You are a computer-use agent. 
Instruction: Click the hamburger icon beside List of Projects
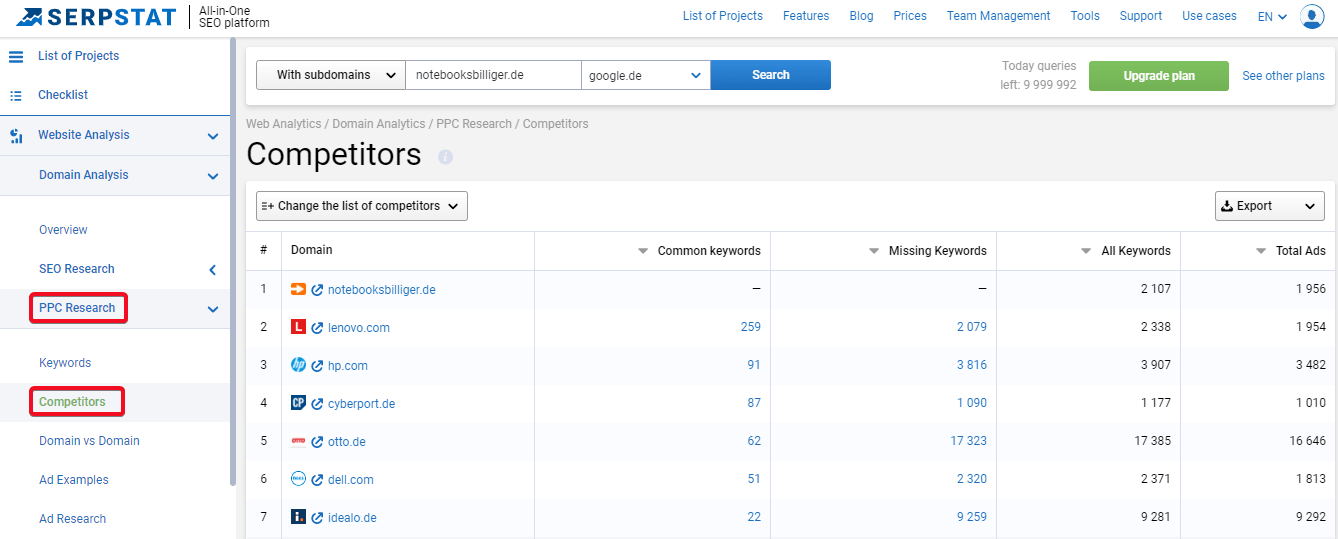pos(16,56)
